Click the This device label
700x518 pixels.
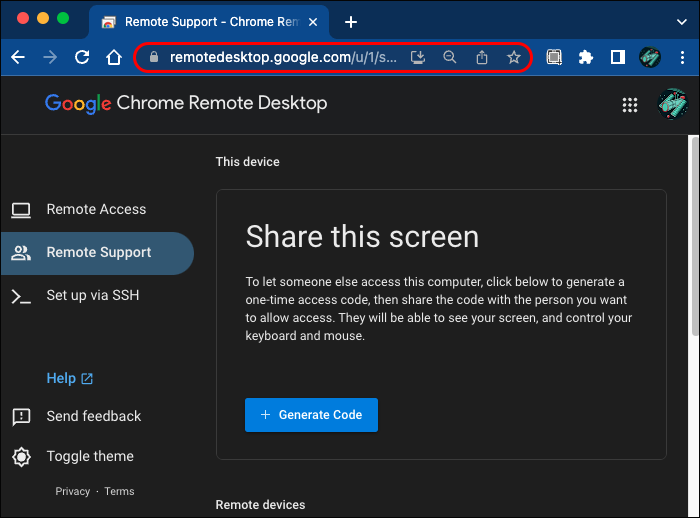247,162
